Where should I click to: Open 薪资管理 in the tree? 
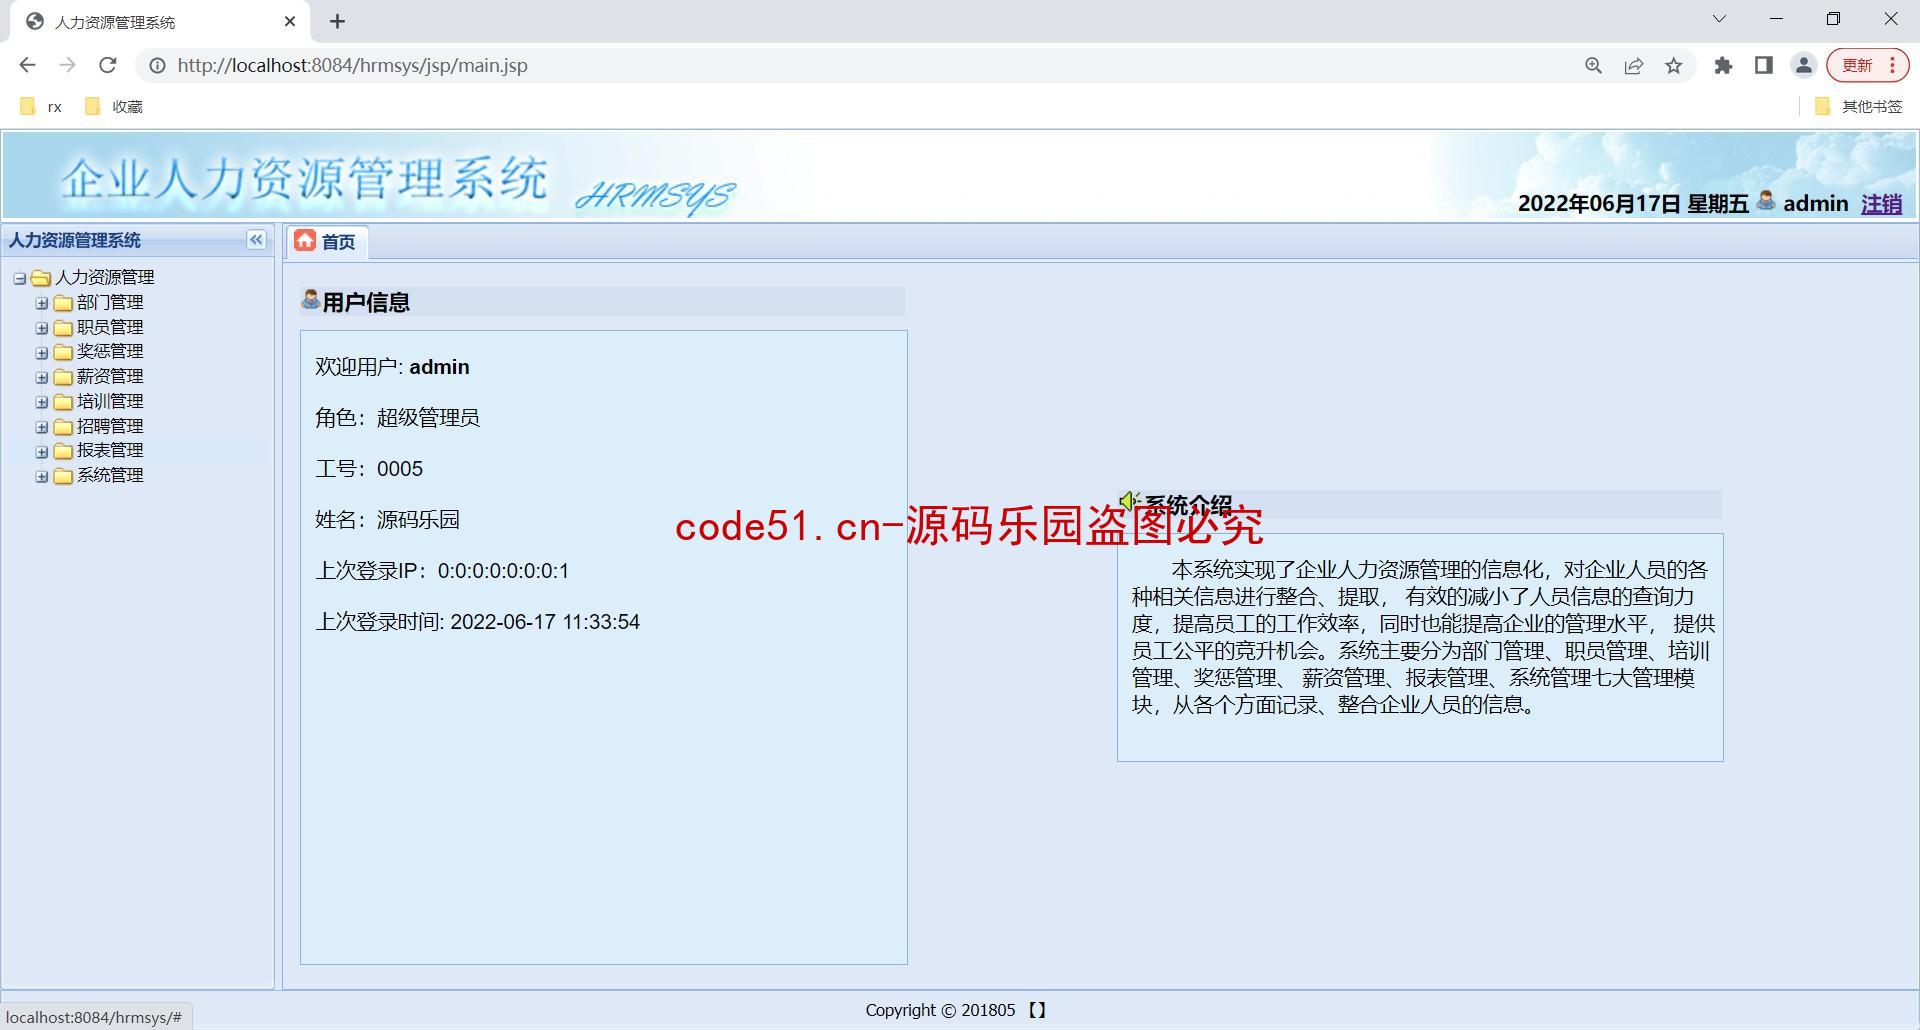[110, 377]
